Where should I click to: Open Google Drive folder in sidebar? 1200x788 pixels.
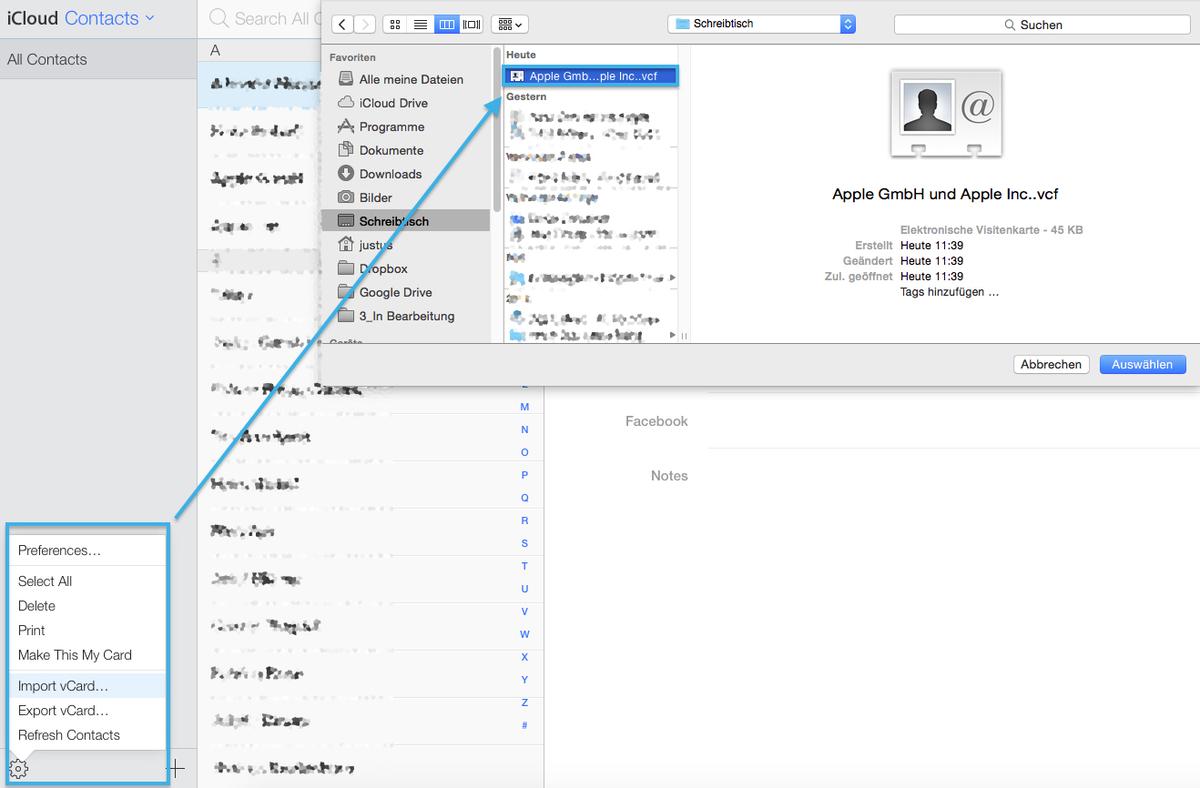(395, 292)
